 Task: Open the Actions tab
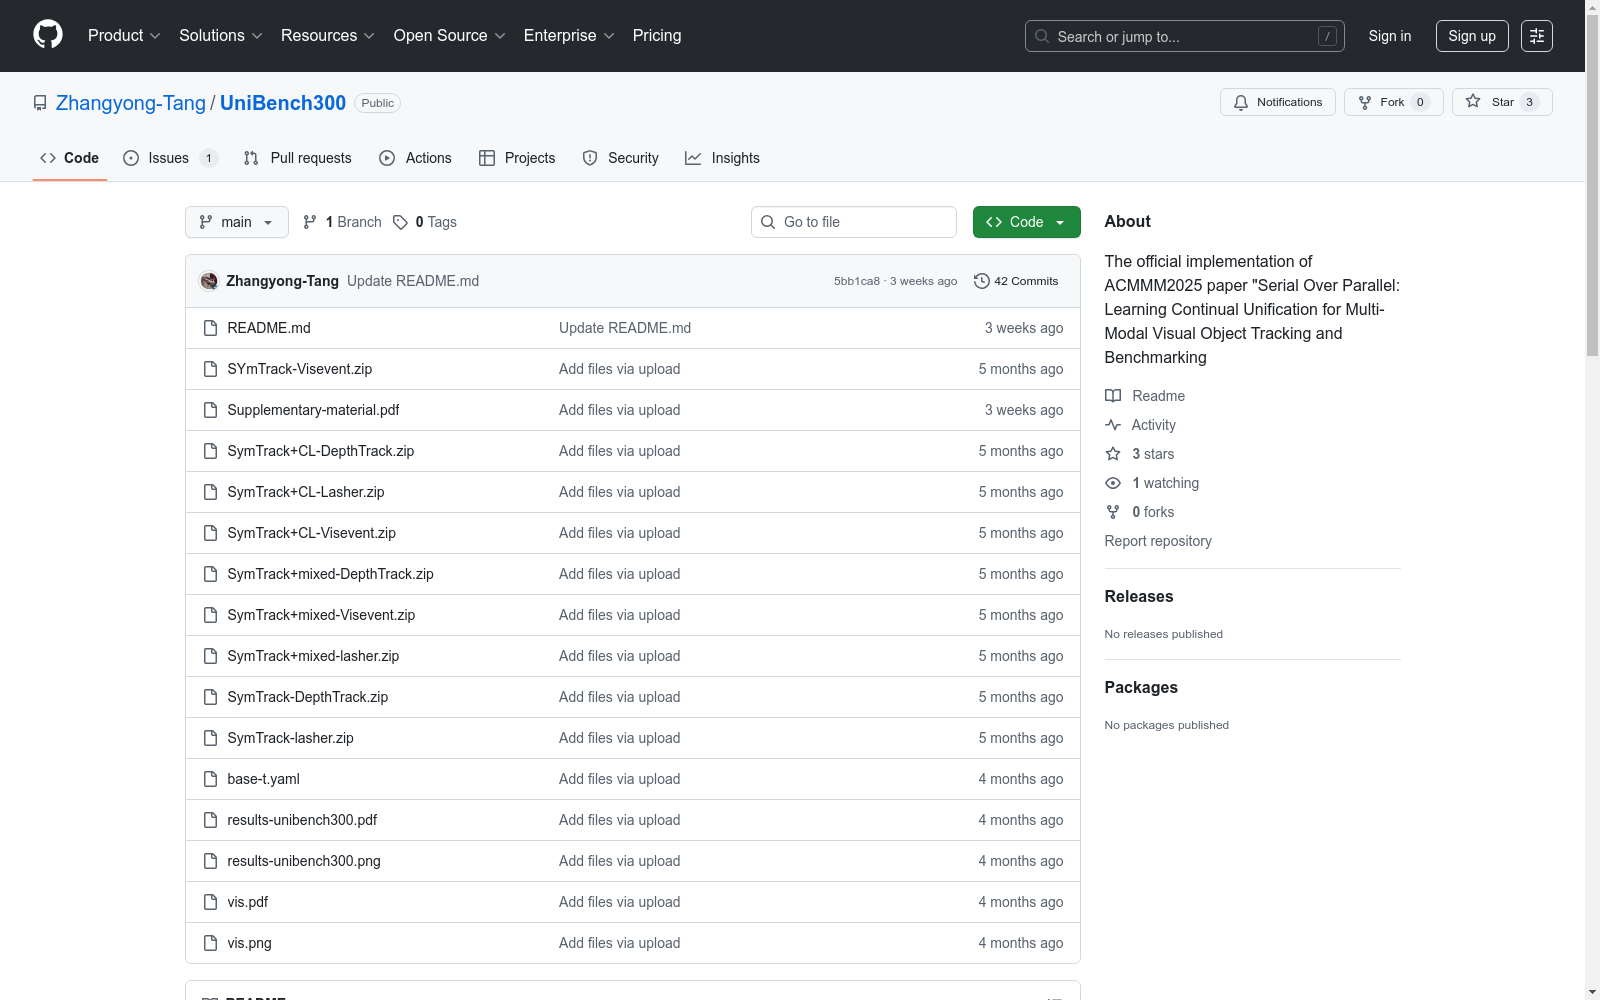click(x=416, y=158)
